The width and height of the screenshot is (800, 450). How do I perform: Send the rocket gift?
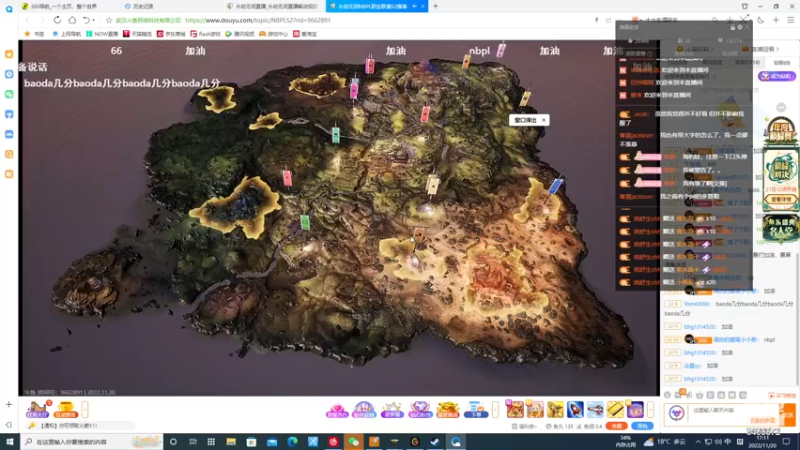point(575,409)
